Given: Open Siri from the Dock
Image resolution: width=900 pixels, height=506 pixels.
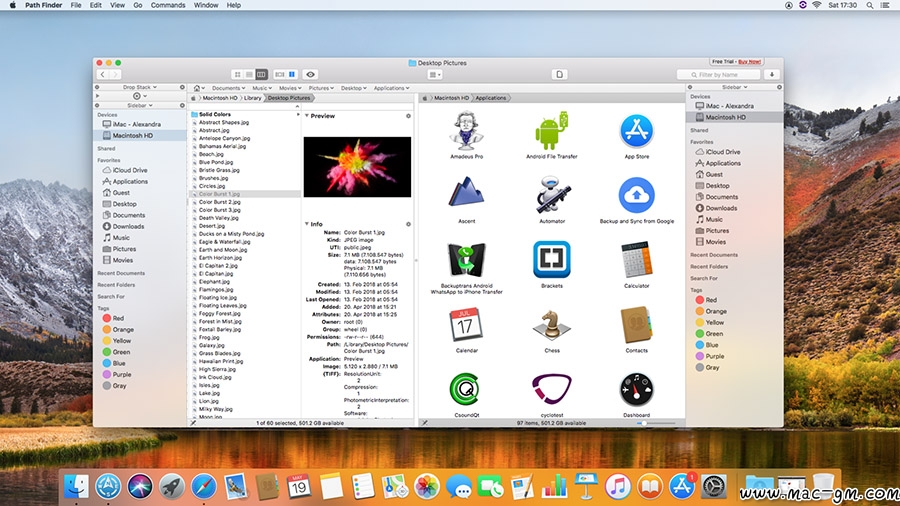Looking at the screenshot, I should pos(139,487).
